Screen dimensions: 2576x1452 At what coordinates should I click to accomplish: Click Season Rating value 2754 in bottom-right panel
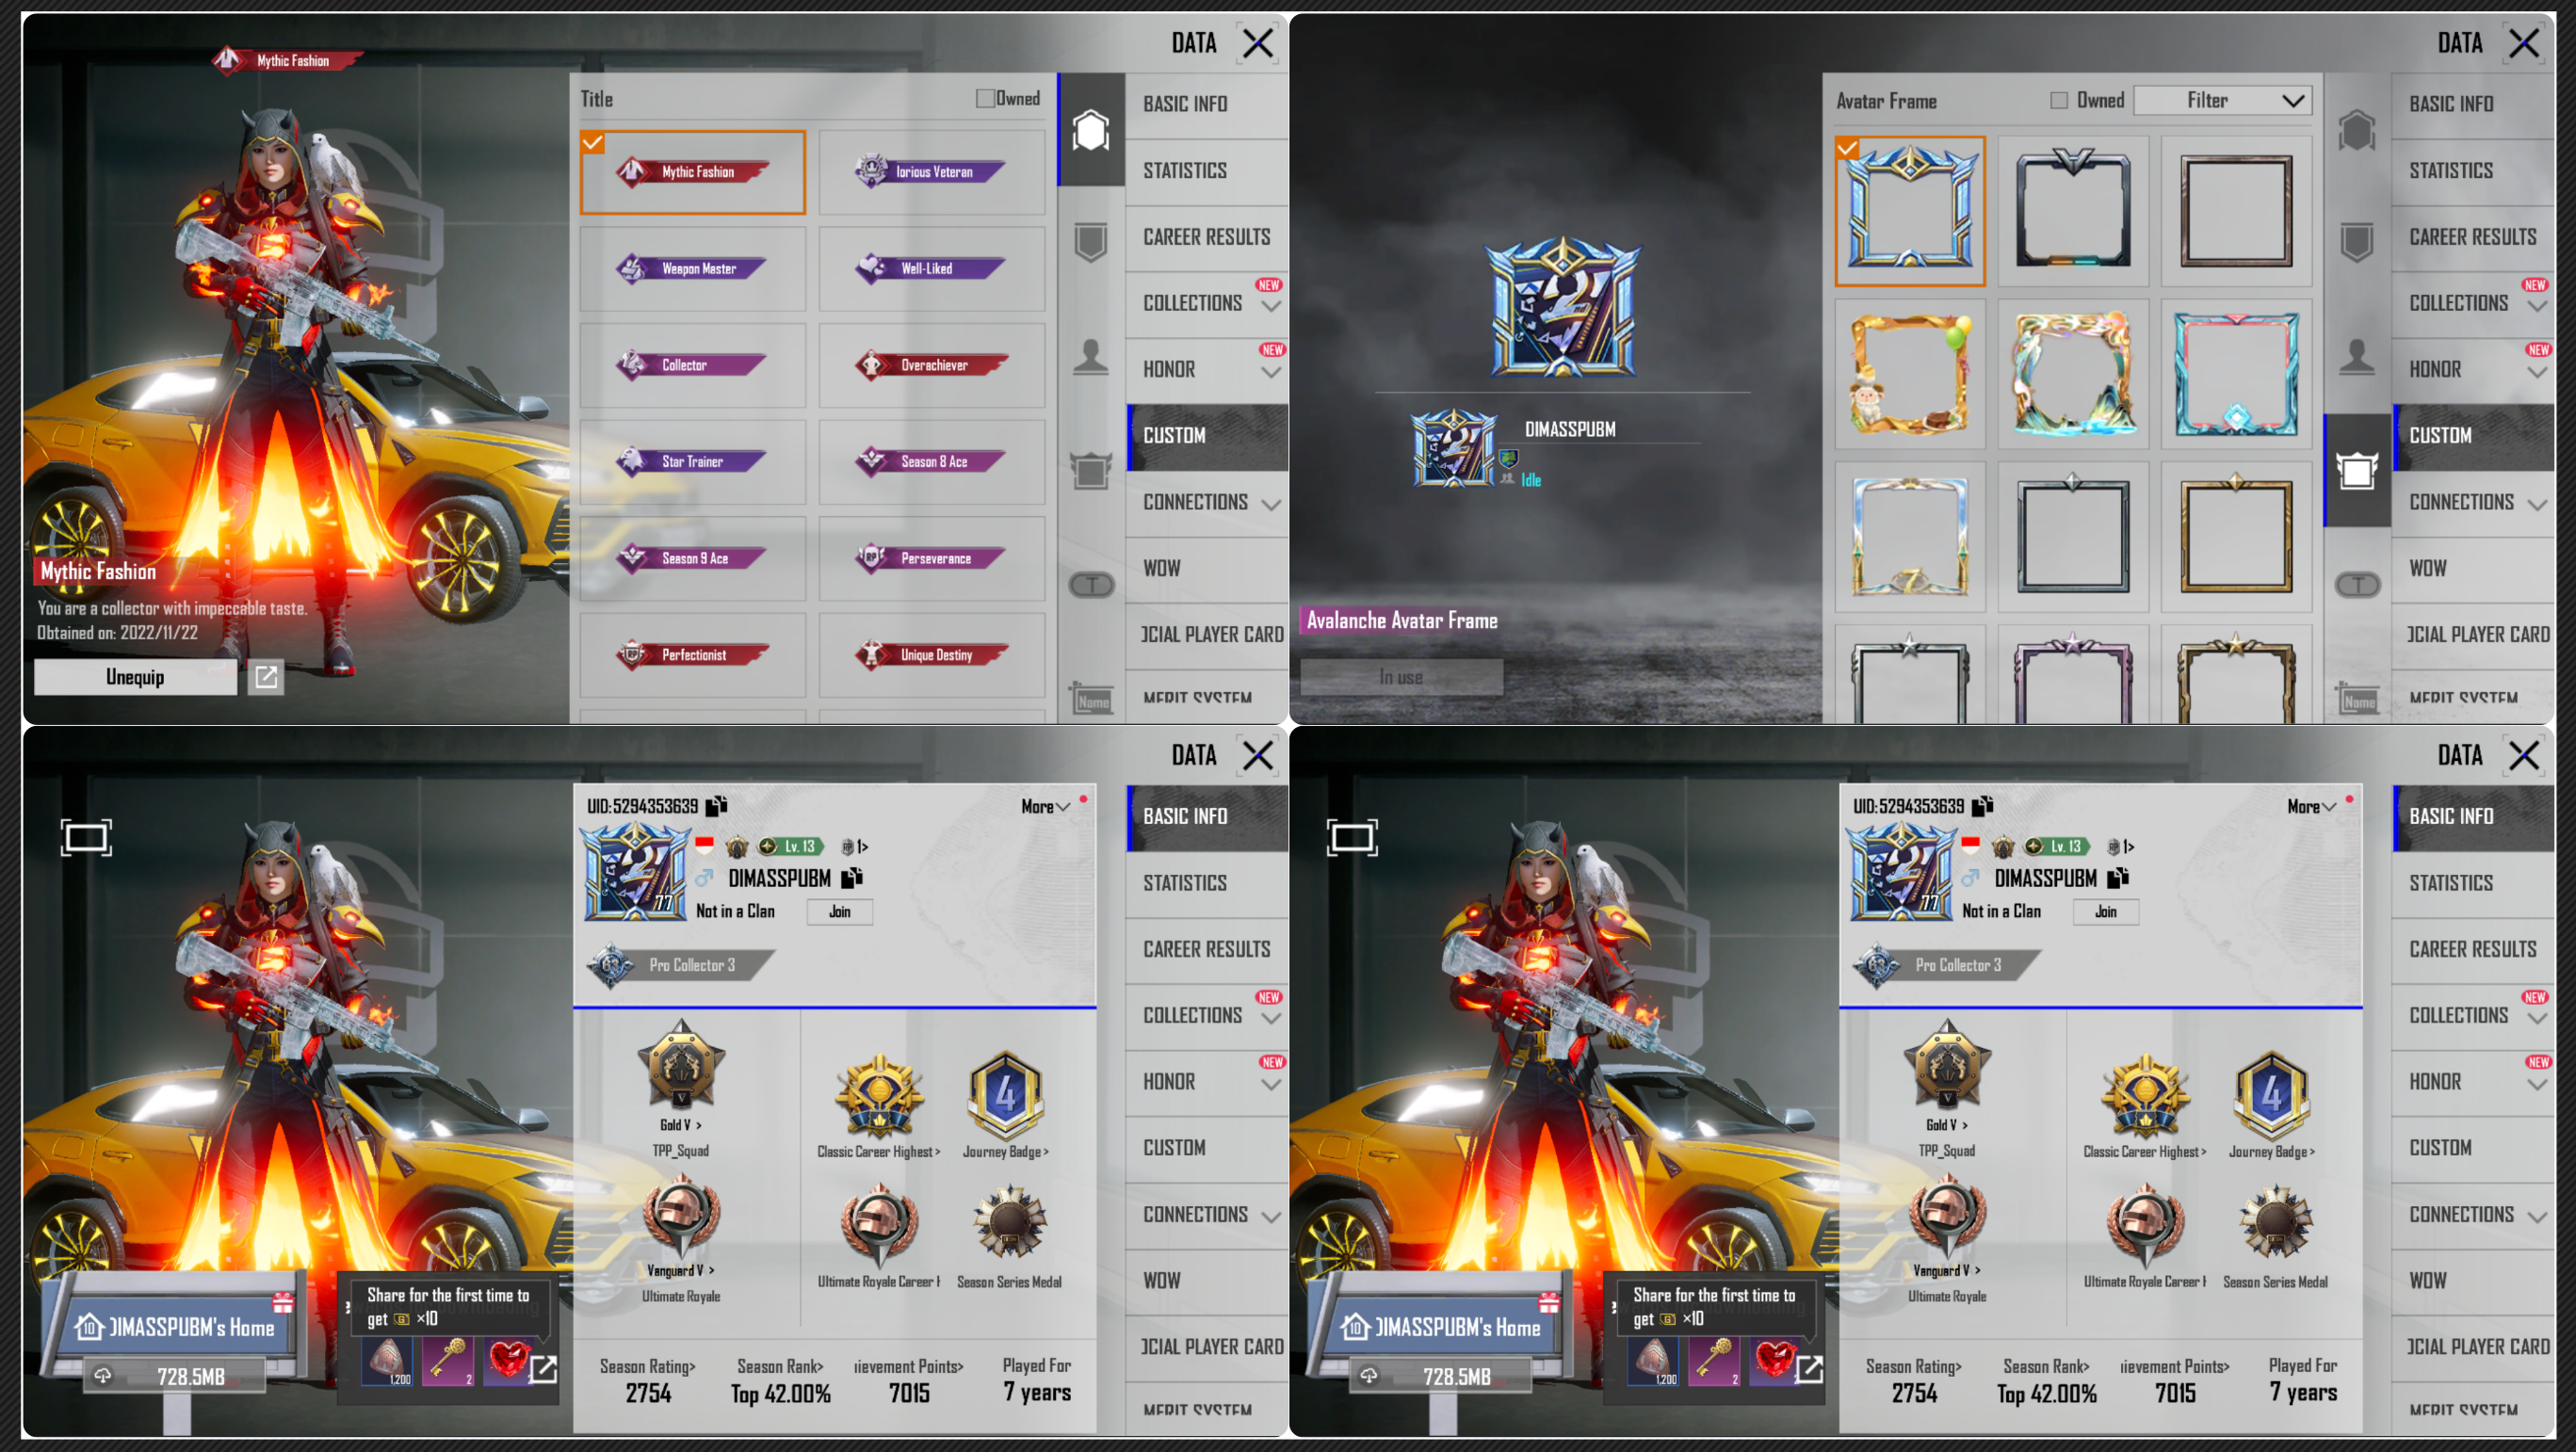[1914, 1393]
